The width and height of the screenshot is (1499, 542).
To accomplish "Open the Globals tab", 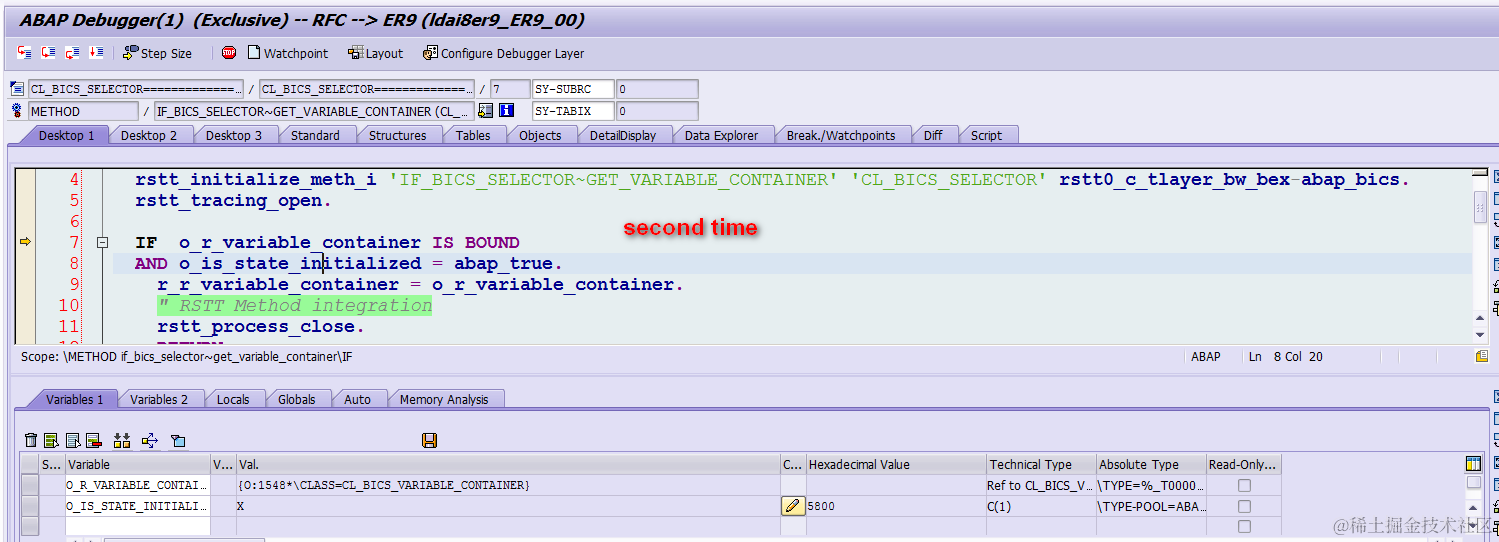I will (297, 399).
